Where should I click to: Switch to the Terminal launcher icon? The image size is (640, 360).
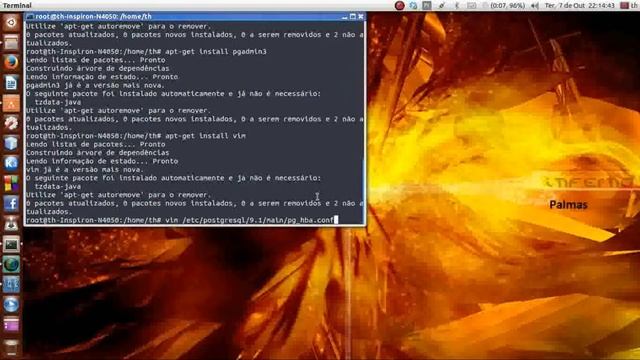pos(11,244)
